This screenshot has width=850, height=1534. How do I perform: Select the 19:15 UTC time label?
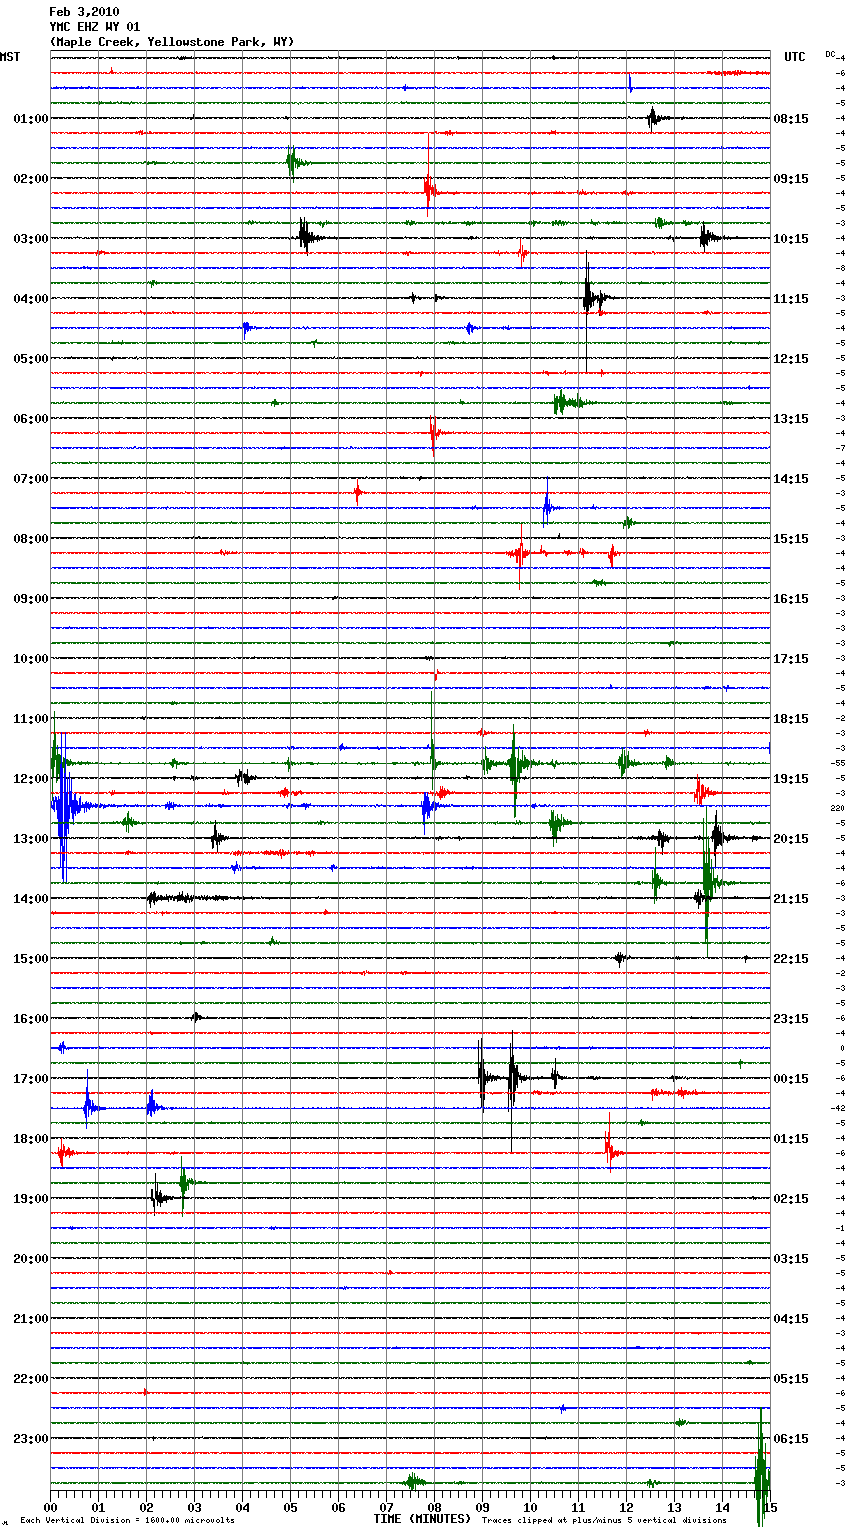(x=791, y=779)
